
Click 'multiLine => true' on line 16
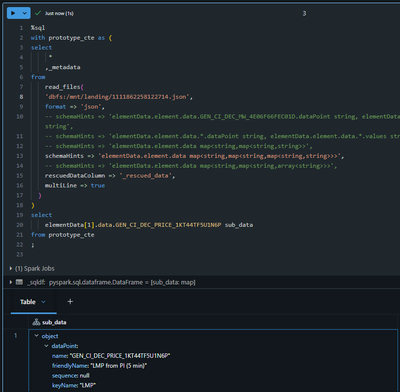pyautogui.click(x=75, y=185)
